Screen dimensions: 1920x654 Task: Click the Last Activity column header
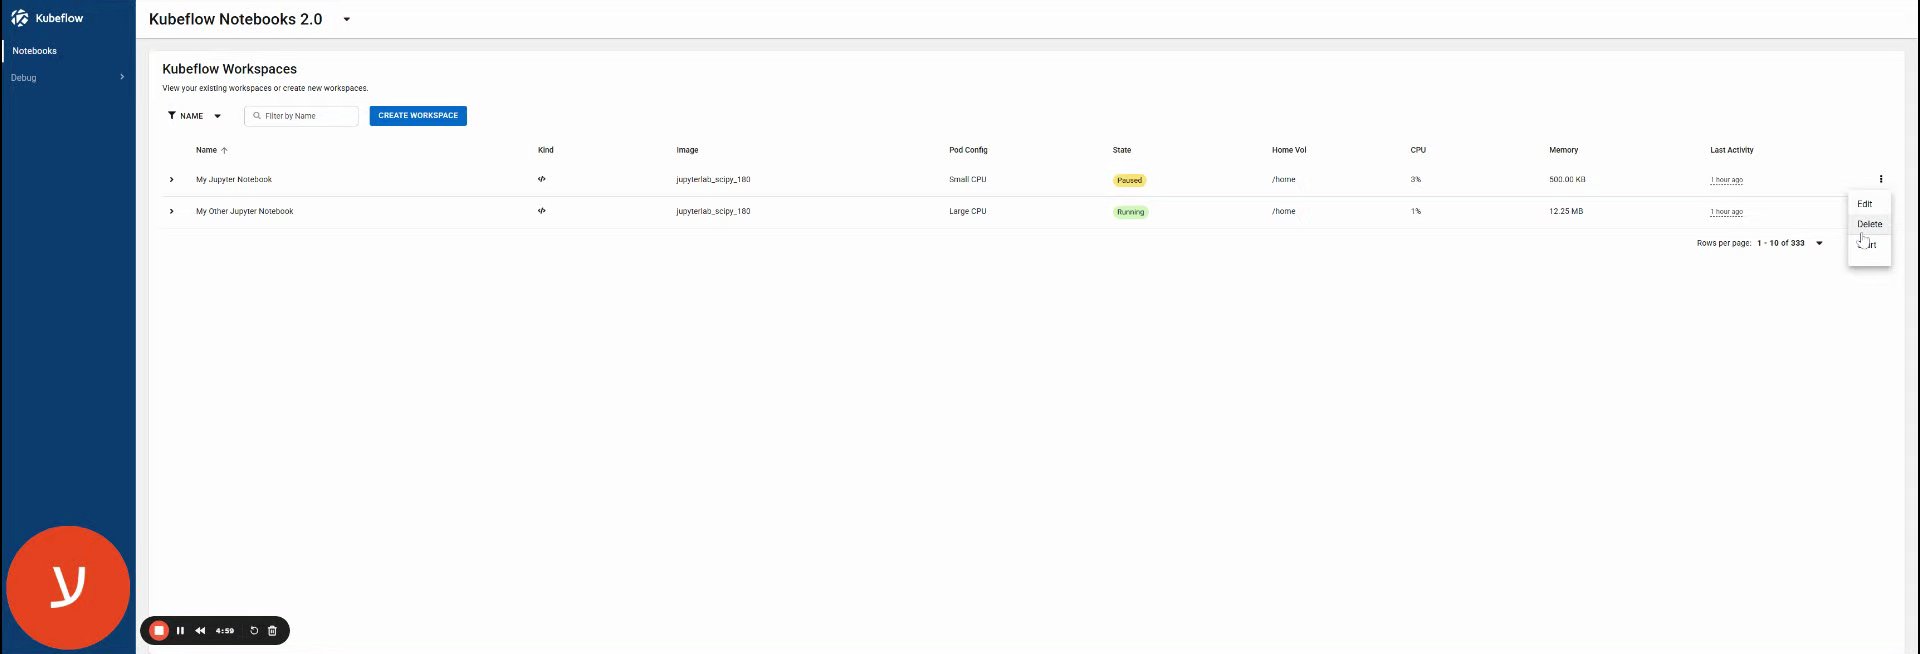(1731, 150)
